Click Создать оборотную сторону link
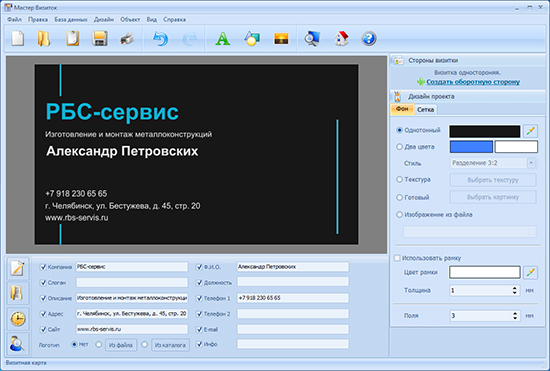This screenshot has width=550, height=371. pyautogui.click(x=473, y=82)
